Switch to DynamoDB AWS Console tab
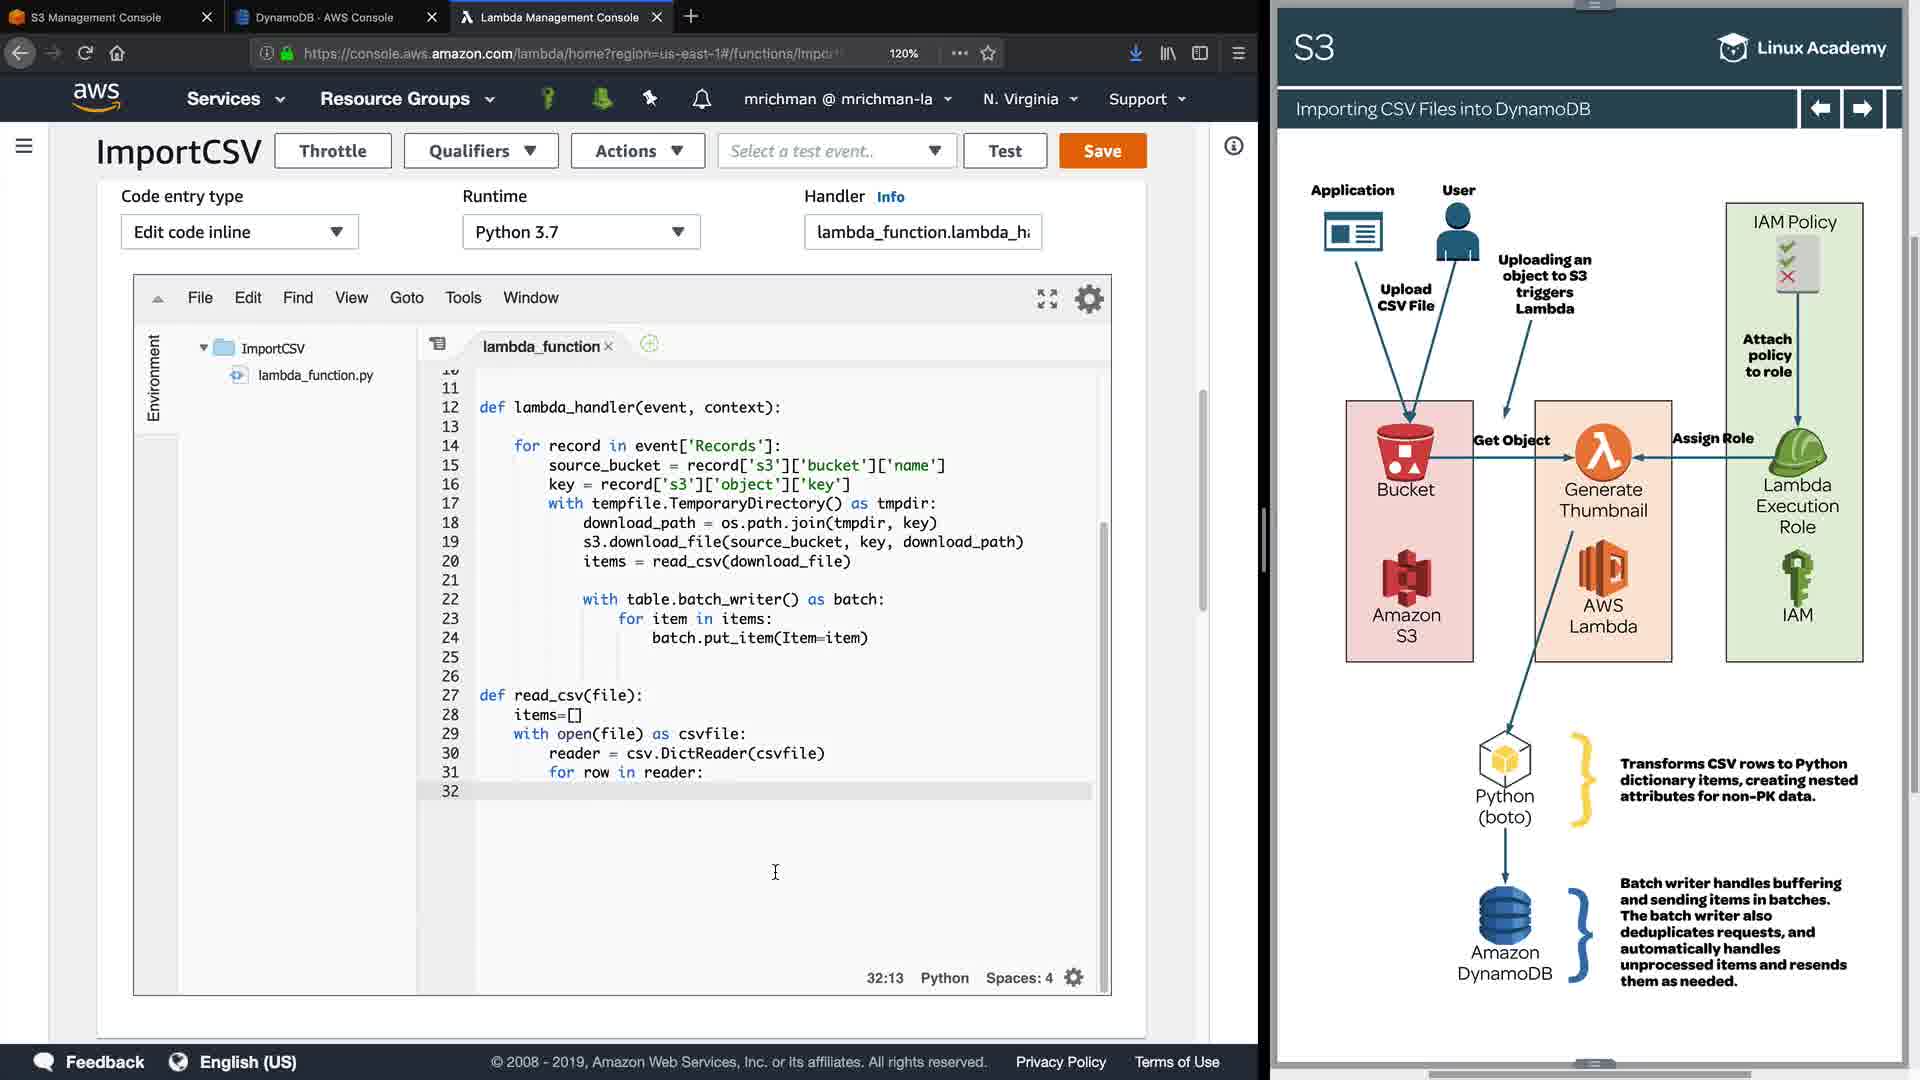Screen dimensions: 1920x1080 tap(324, 17)
